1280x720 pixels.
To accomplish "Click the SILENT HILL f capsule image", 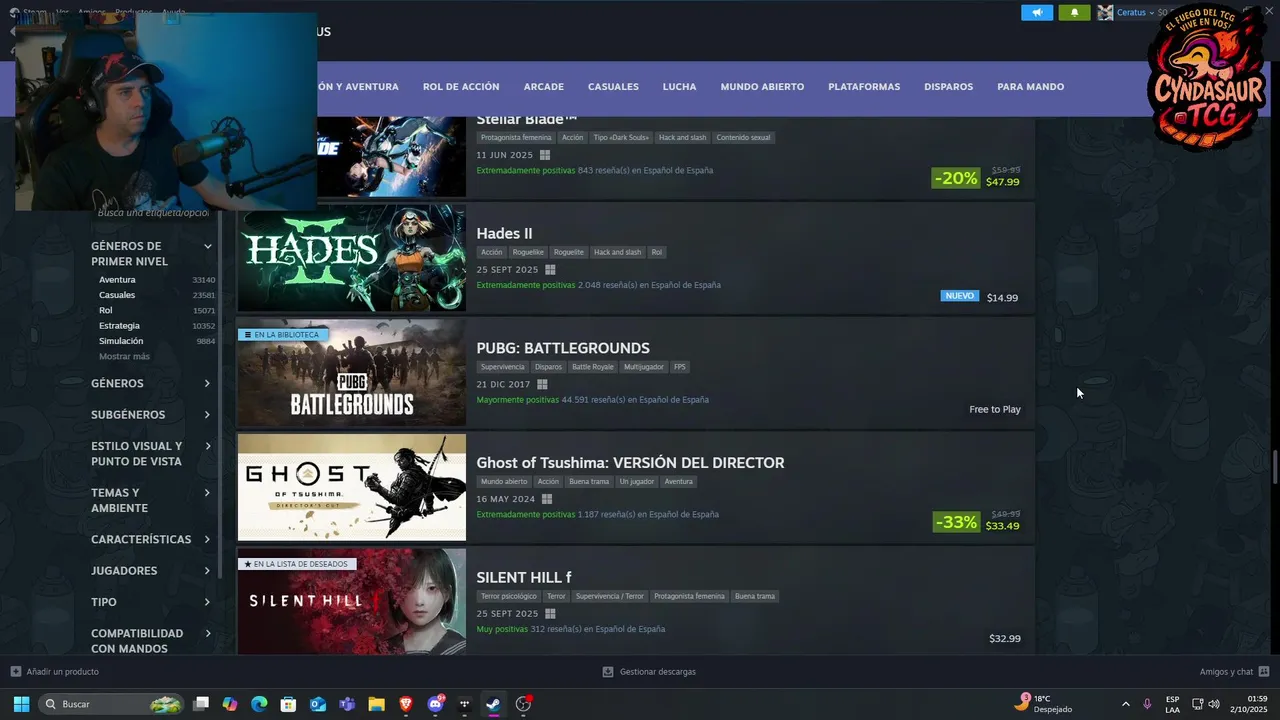I will [x=351, y=601].
